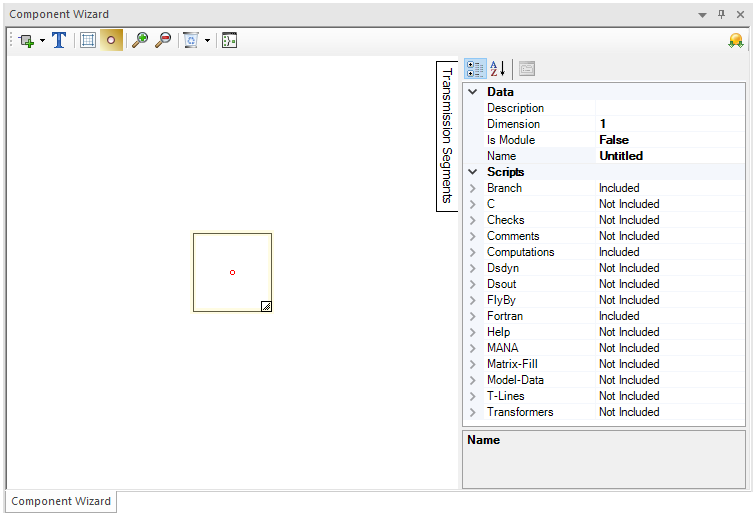Click the zoom out magnifier icon
This screenshot has height=516, width=756.
click(x=163, y=41)
